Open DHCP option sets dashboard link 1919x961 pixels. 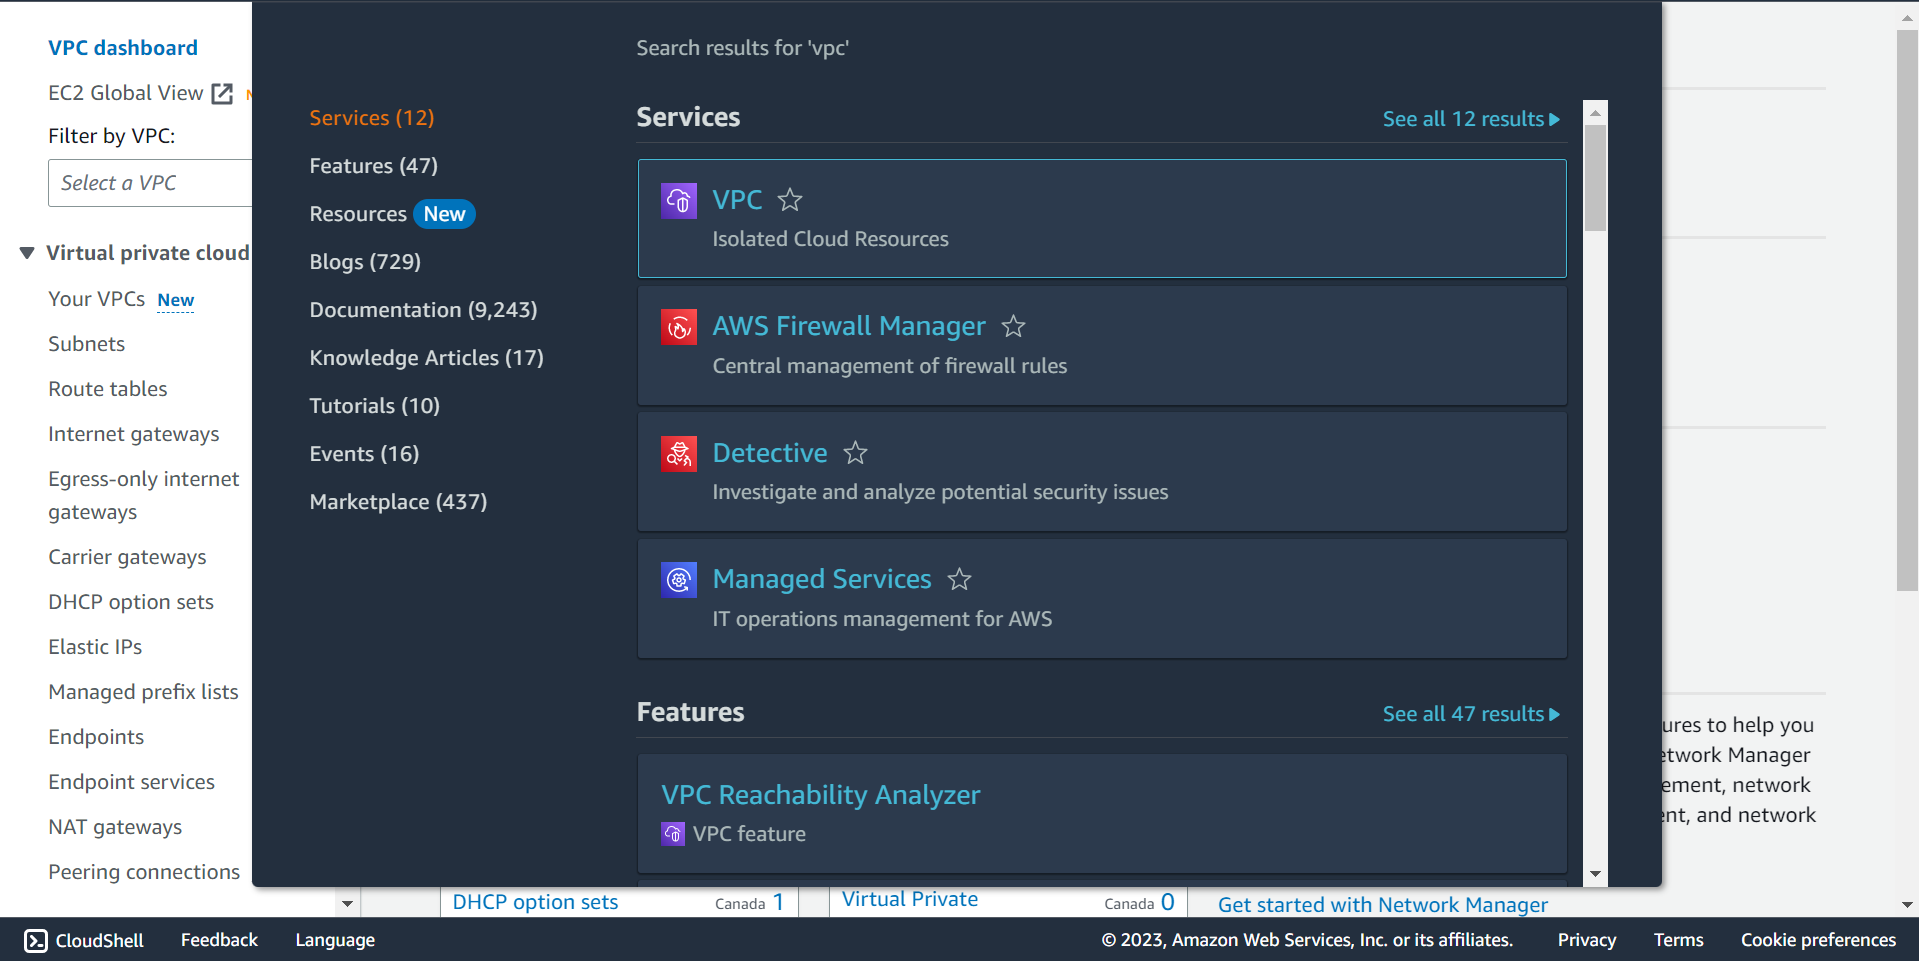[x=535, y=902]
